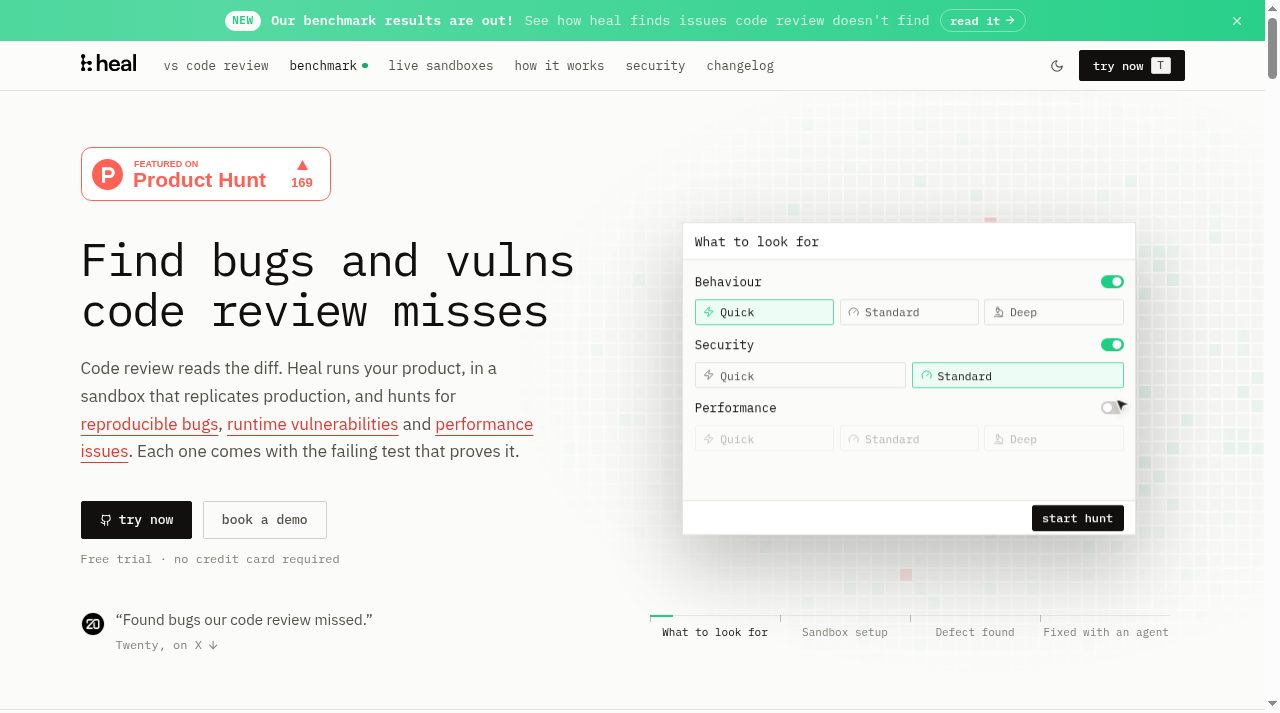
Task: Click the Twenty company logo avatar
Action: coord(92,624)
